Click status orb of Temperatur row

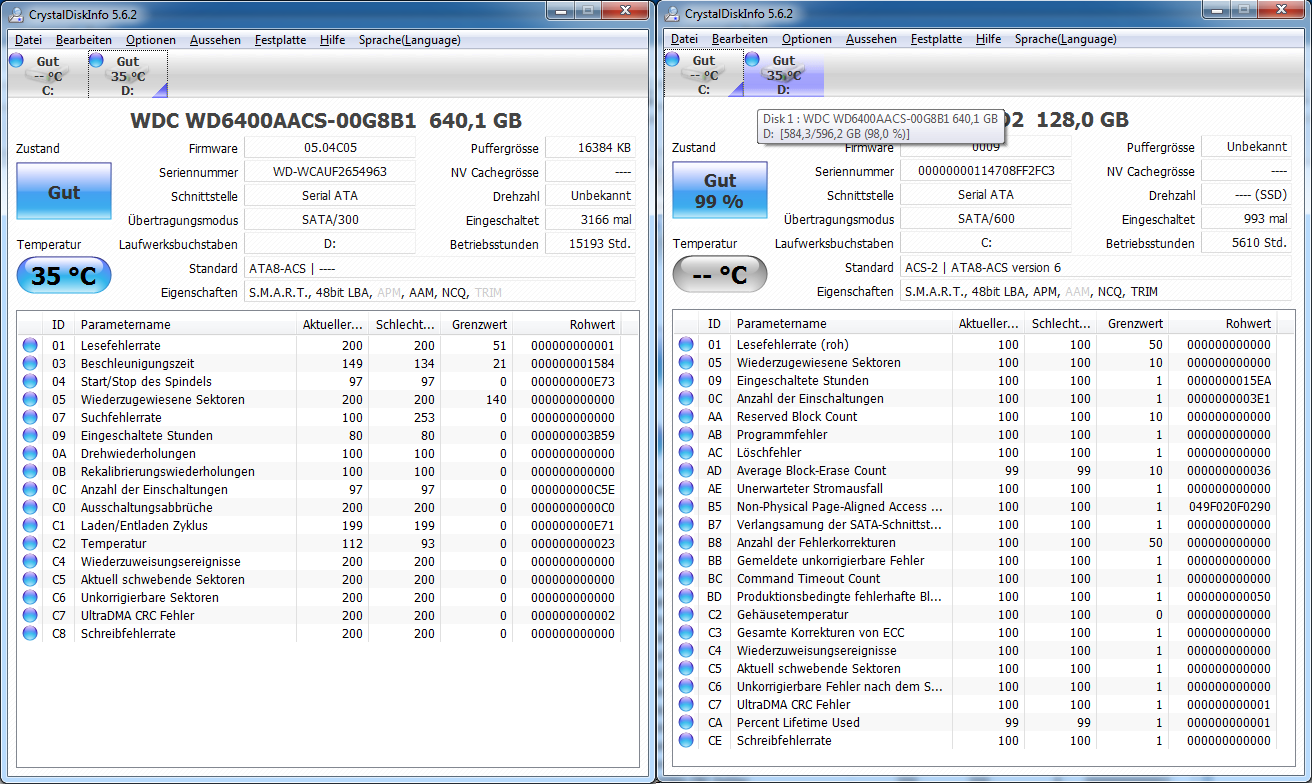[x=30, y=543]
